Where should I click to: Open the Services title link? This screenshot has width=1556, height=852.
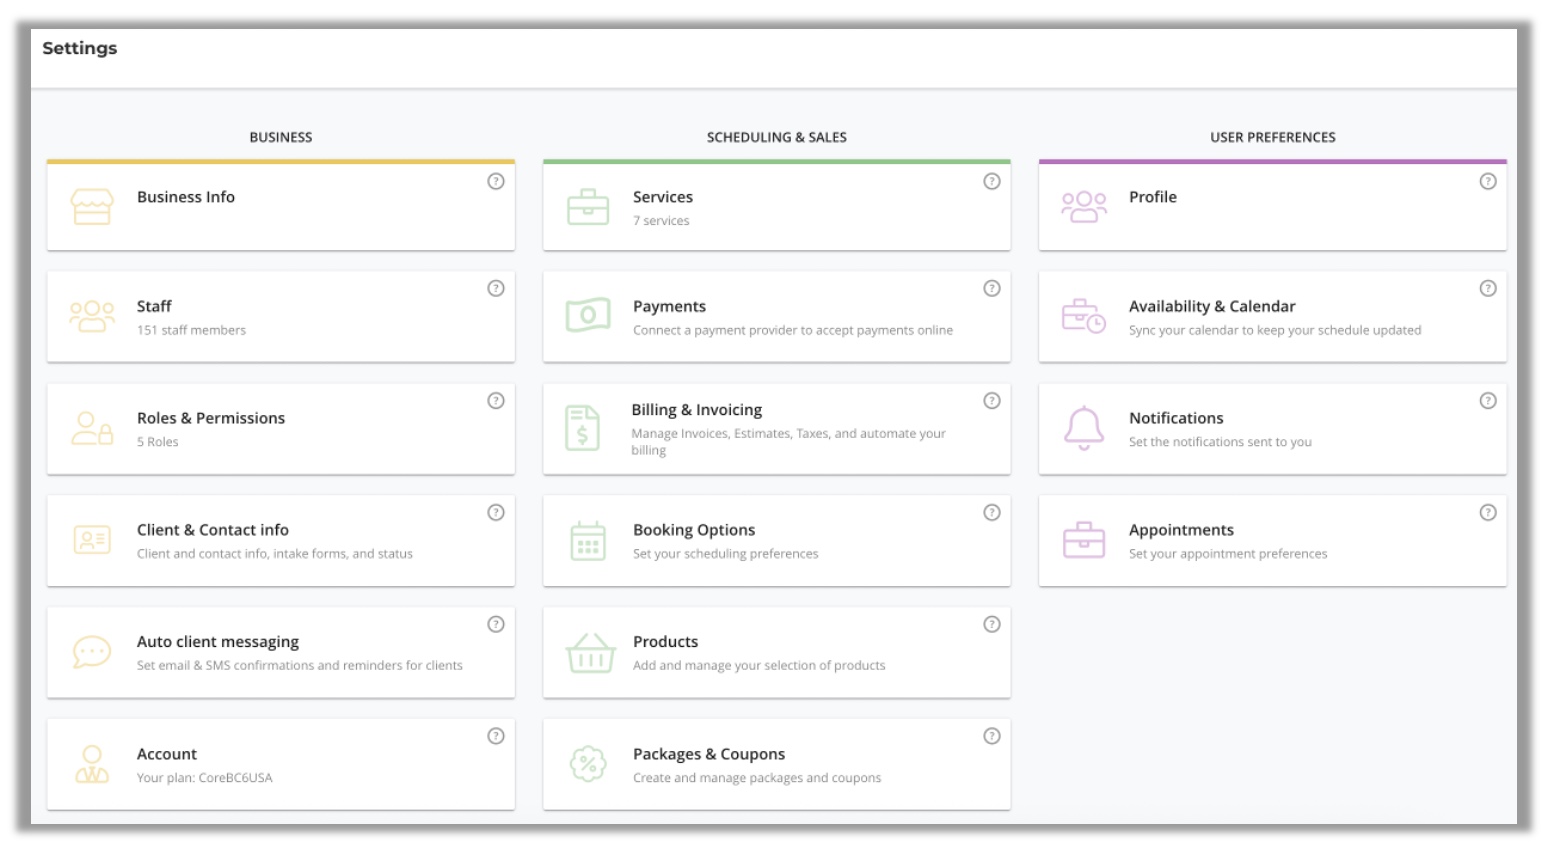pos(662,197)
